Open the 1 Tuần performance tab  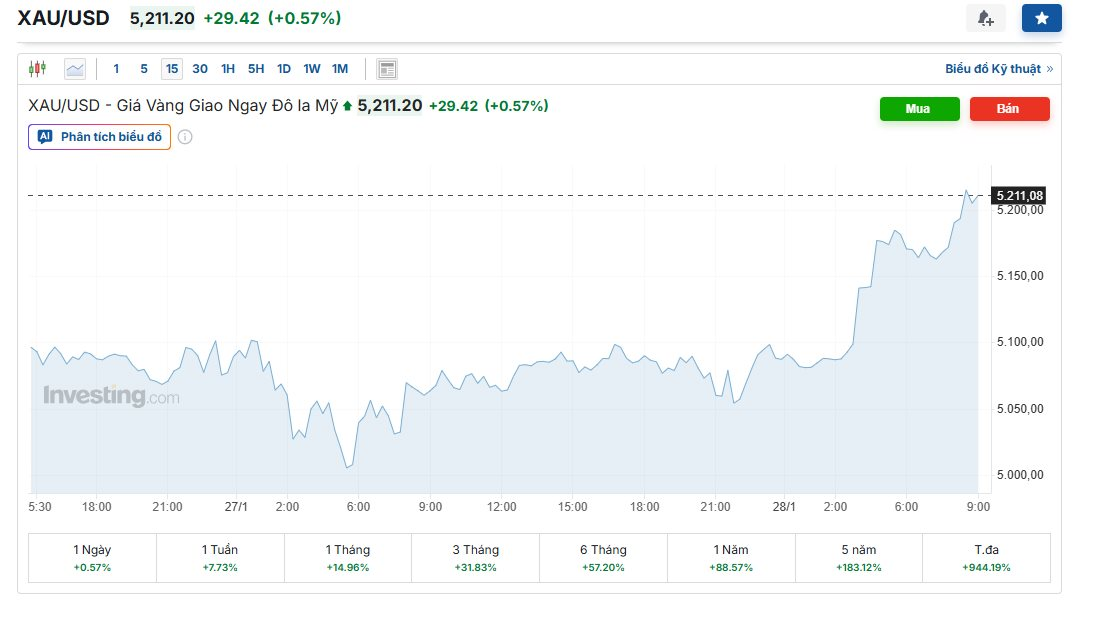tap(220, 558)
